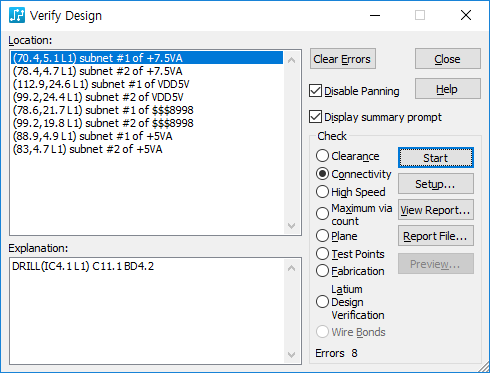Start the design verification check
This screenshot has height=373, width=490.
(436, 158)
